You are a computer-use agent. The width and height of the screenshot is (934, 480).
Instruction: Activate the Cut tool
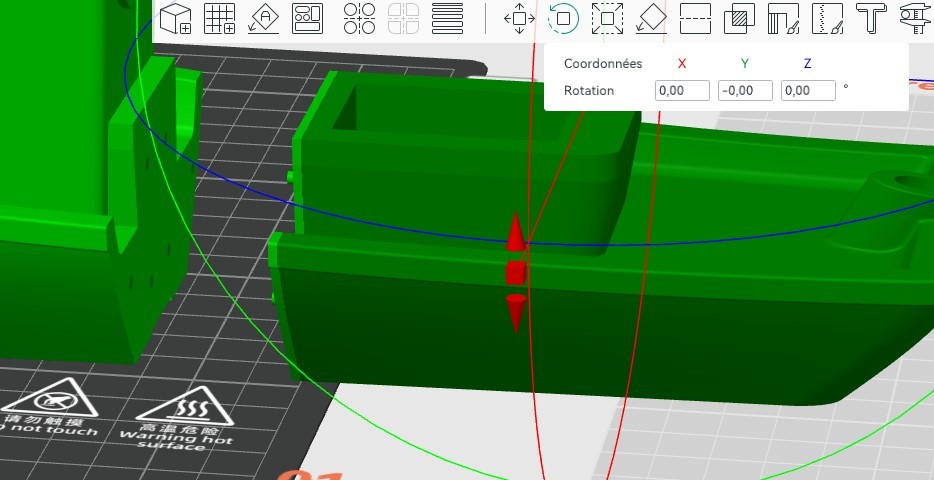point(695,18)
